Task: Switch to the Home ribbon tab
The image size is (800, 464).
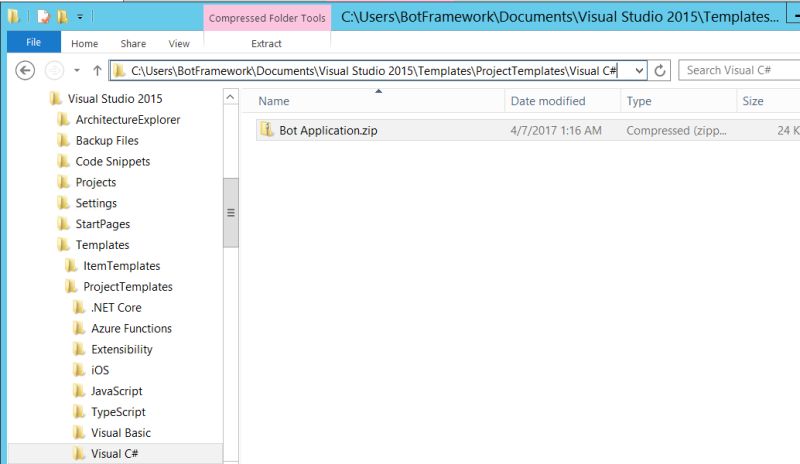Action: click(x=85, y=43)
